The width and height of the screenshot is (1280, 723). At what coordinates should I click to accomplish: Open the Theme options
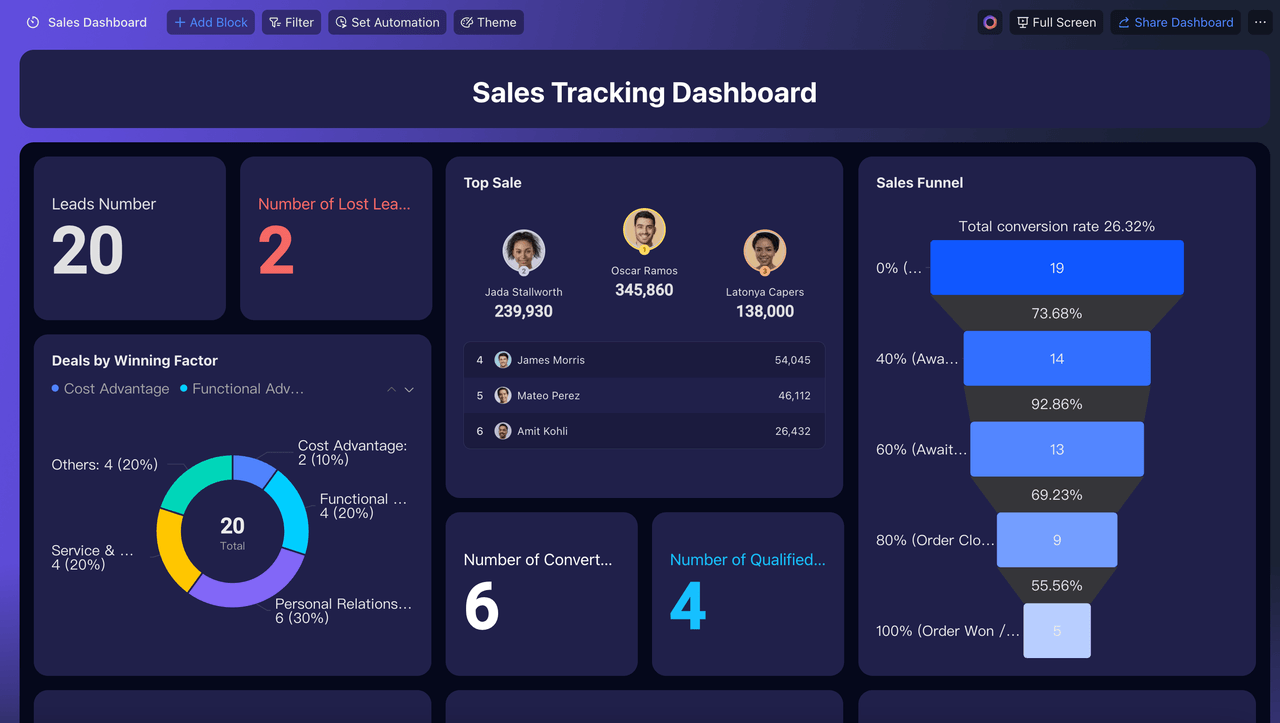[x=488, y=22]
